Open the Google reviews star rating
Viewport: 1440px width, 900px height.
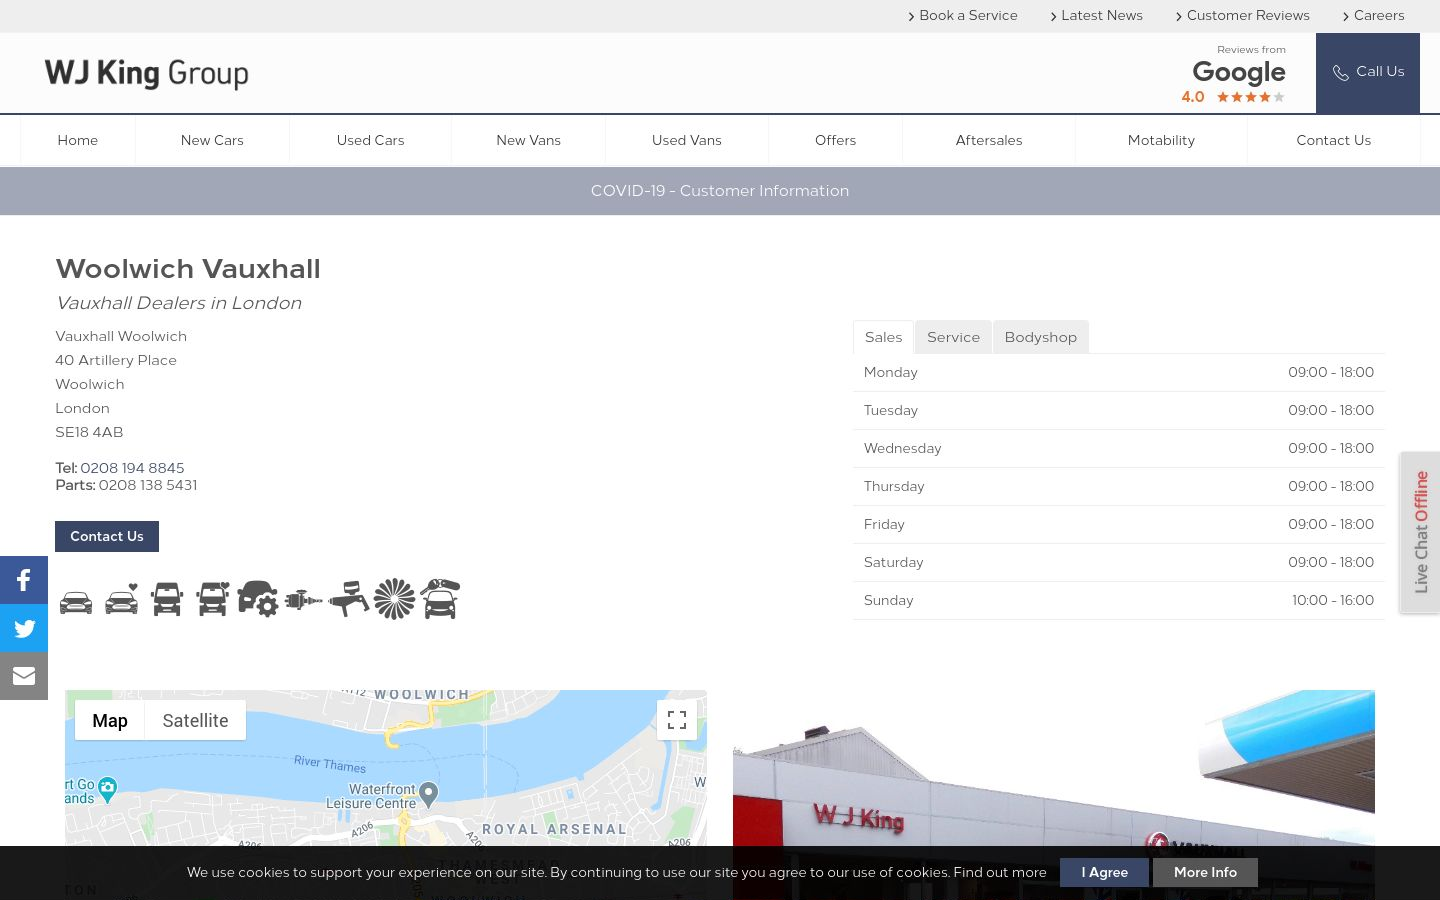point(1250,97)
